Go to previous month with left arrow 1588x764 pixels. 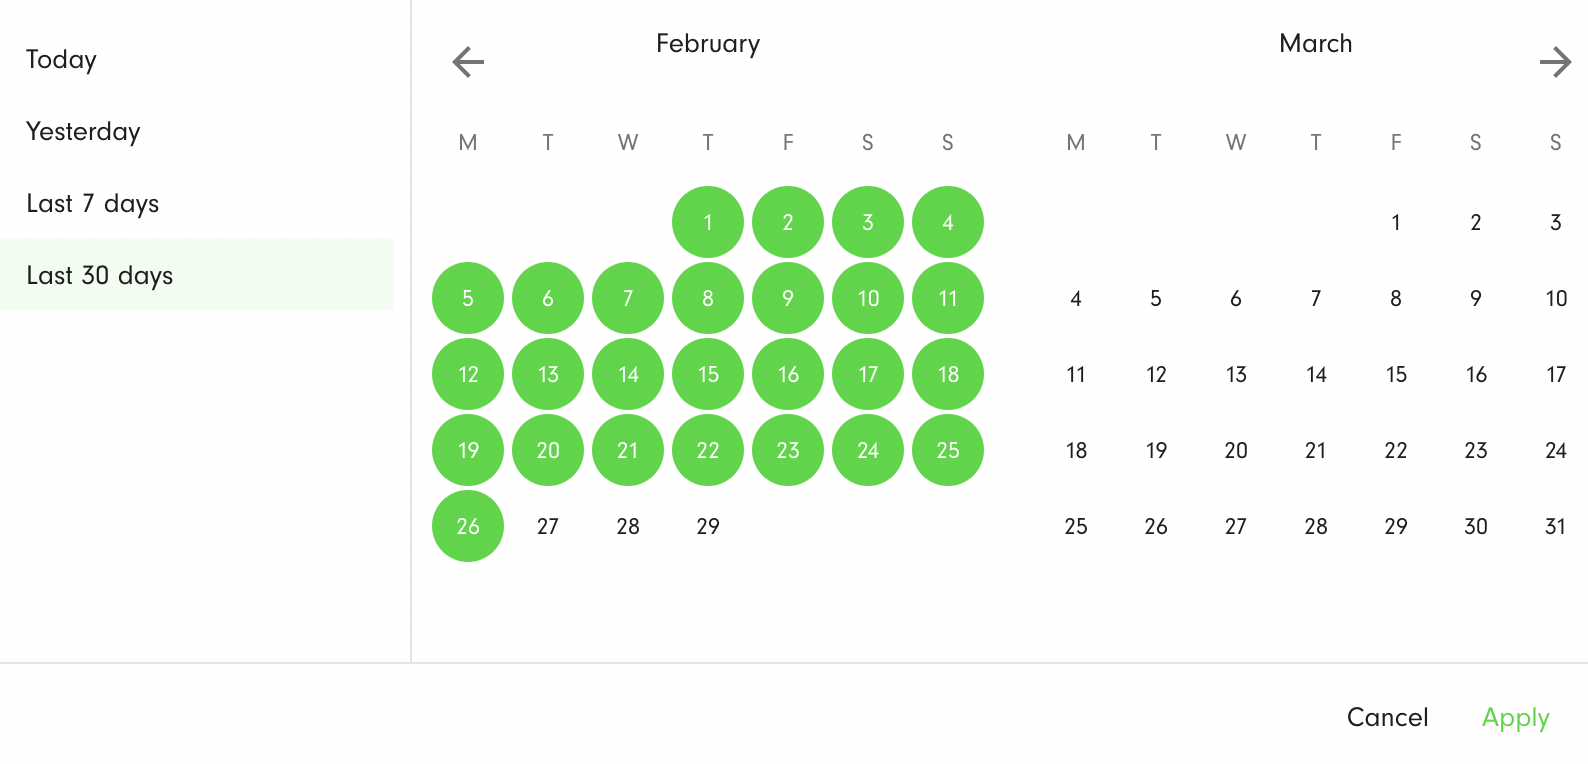[x=468, y=62]
